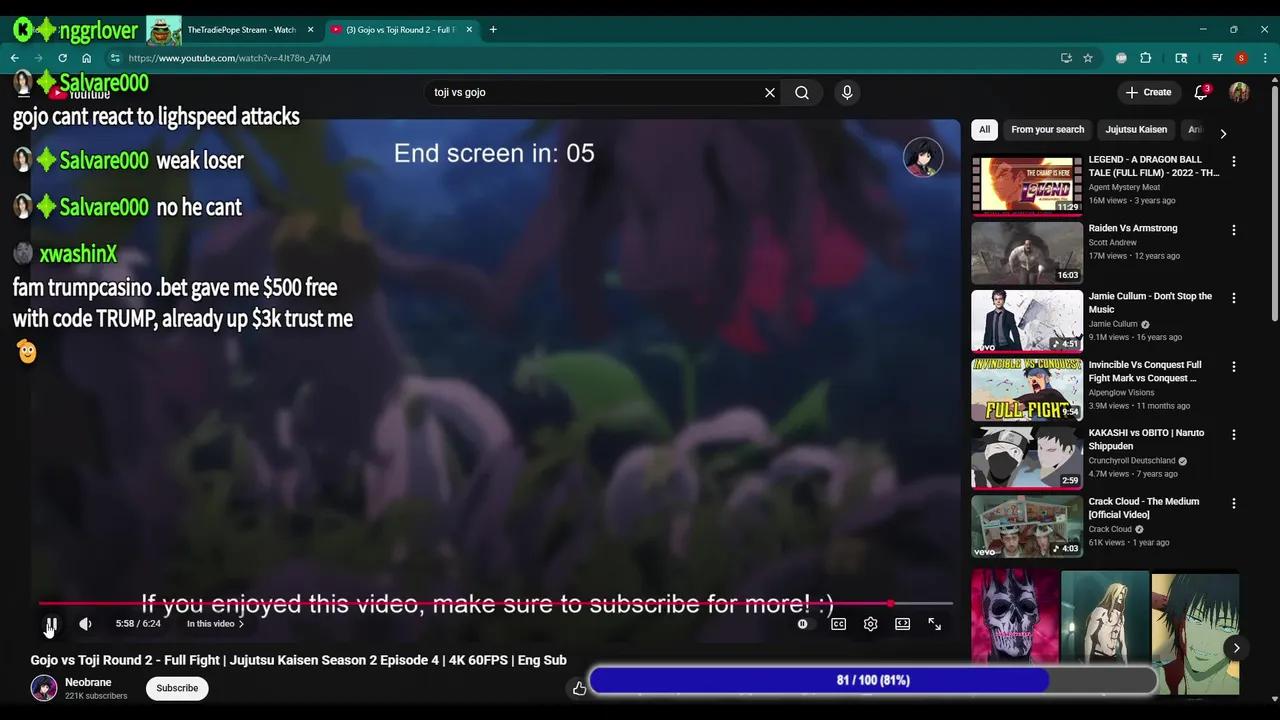Open the browser profile 'S' avatar

[x=1241, y=58]
